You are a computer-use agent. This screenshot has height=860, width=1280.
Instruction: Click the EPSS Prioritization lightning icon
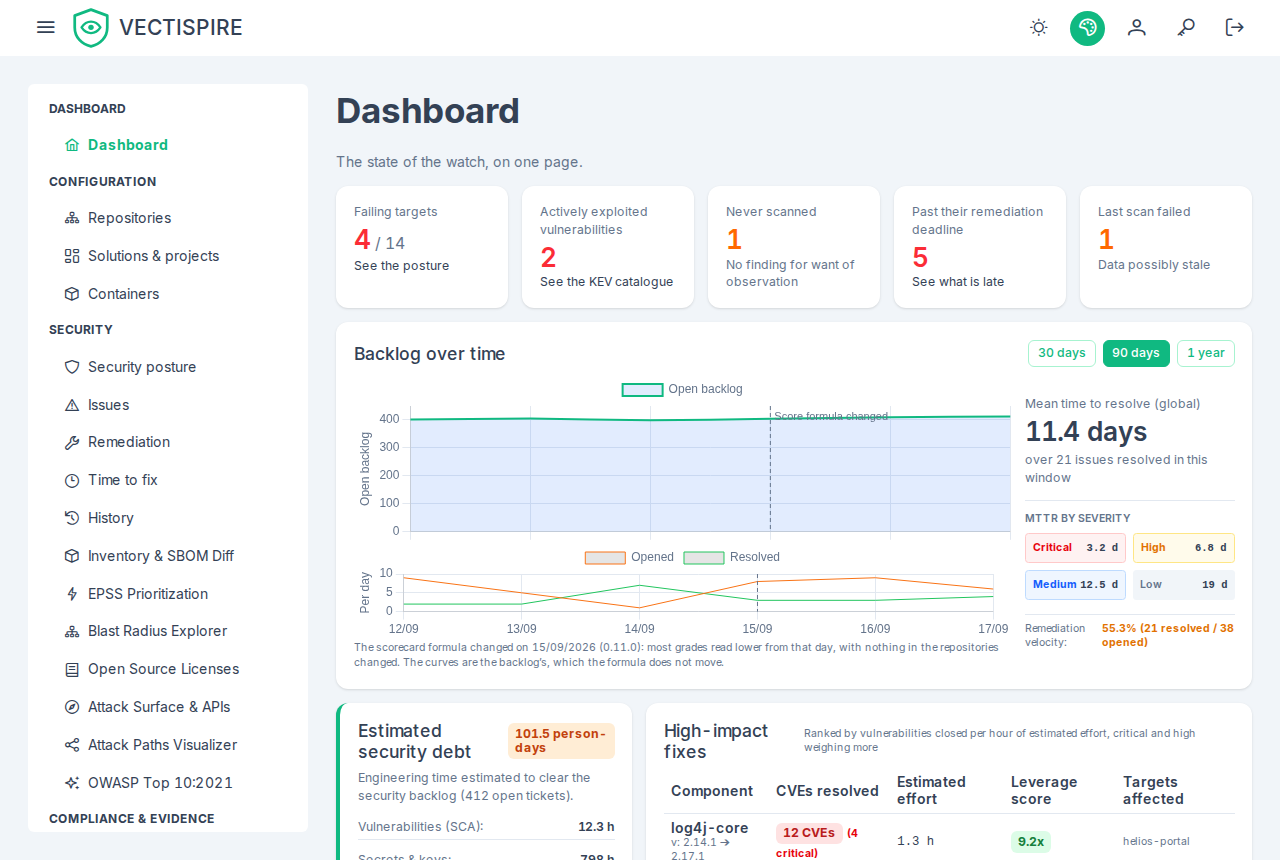[x=72, y=594]
